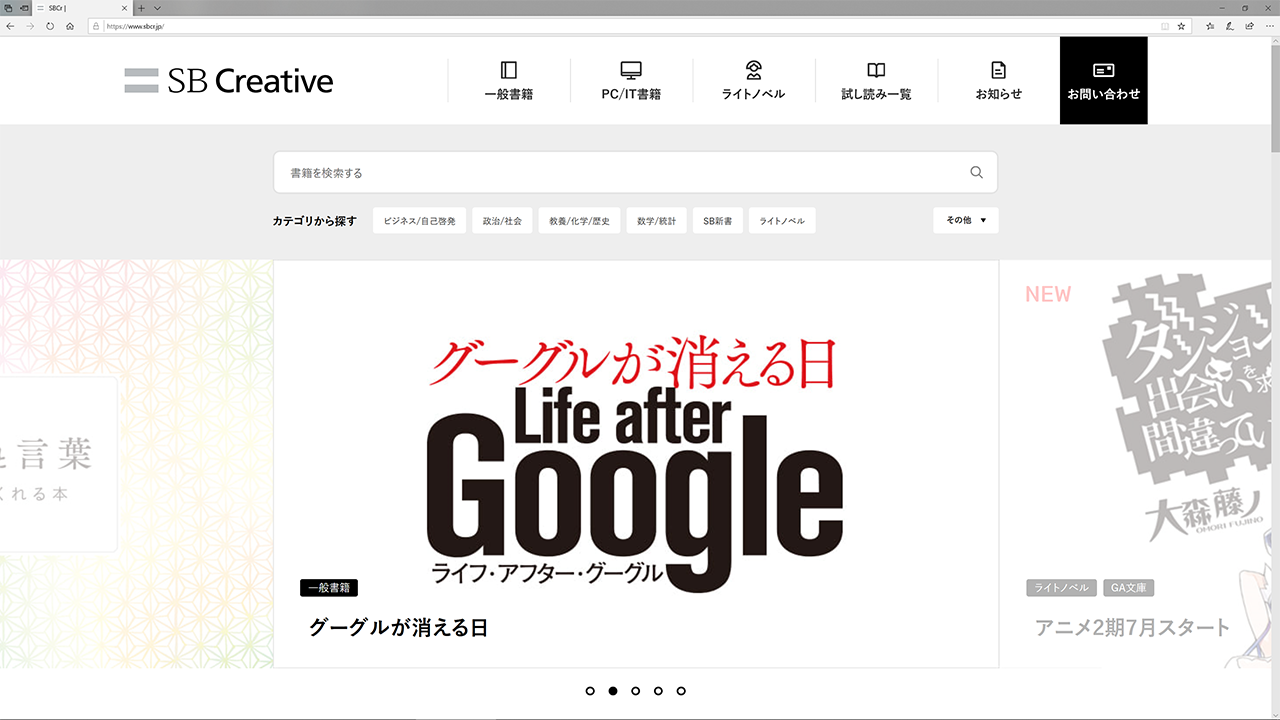Filter by 数学/統計 category
Screen dimensions: 1280x720
point(656,220)
